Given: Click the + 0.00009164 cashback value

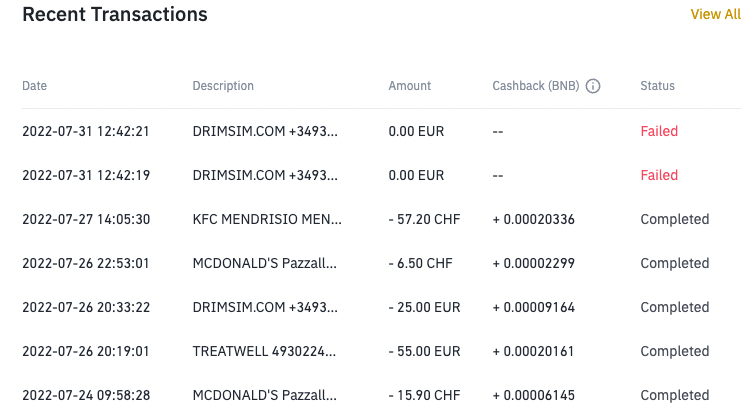Looking at the screenshot, I should tap(533, 307).
